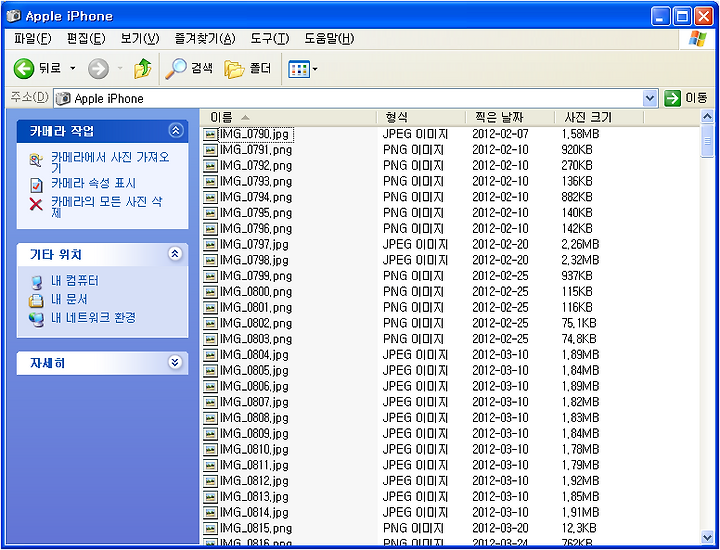Select the IMG_0794.png image icon
Viewport: 720px width, 550px height.
coord(210,197)
